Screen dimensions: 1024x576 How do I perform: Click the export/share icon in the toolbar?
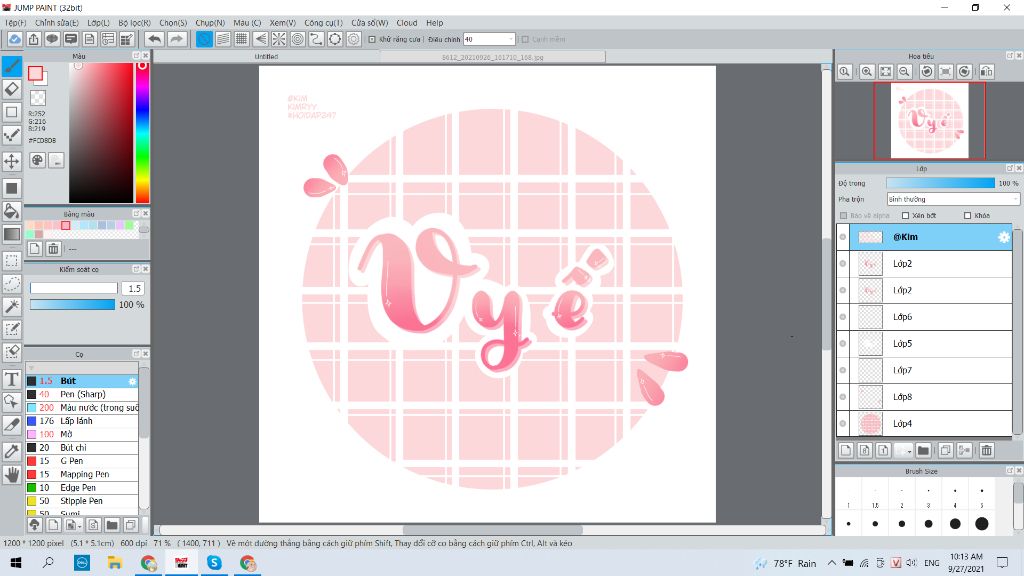pos(33,39)
